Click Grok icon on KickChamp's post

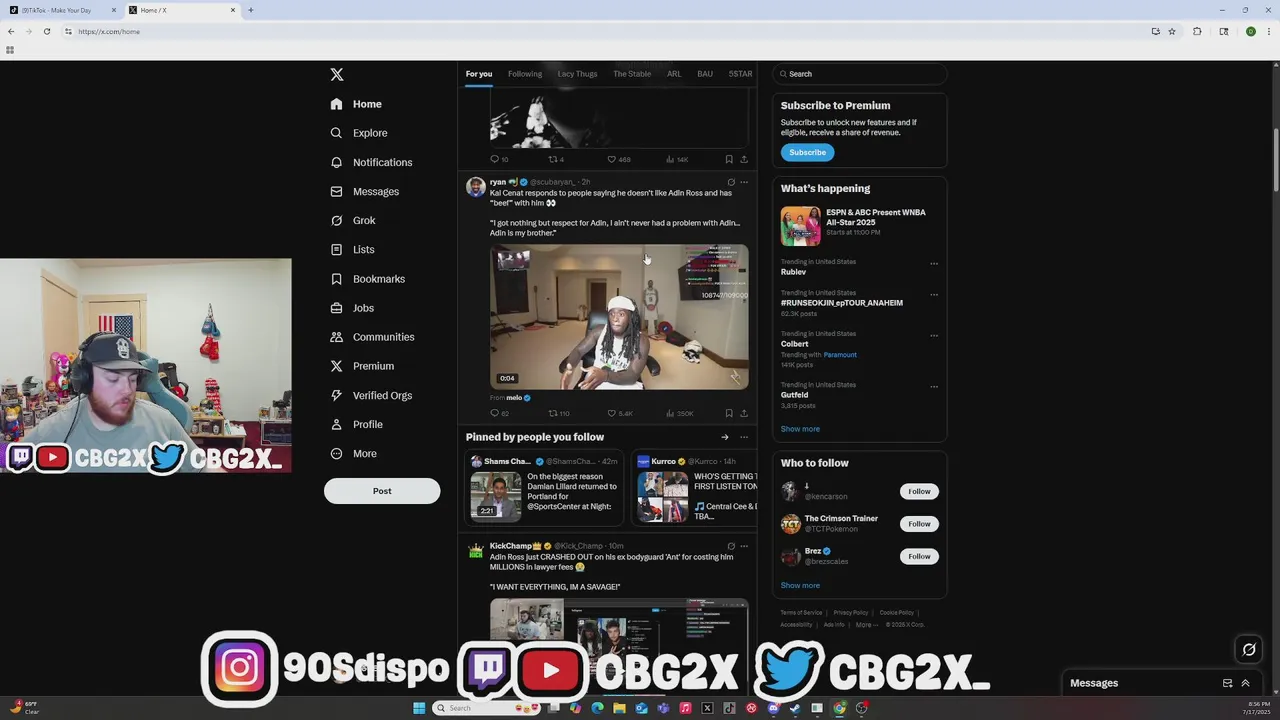(x=731, y=546)
